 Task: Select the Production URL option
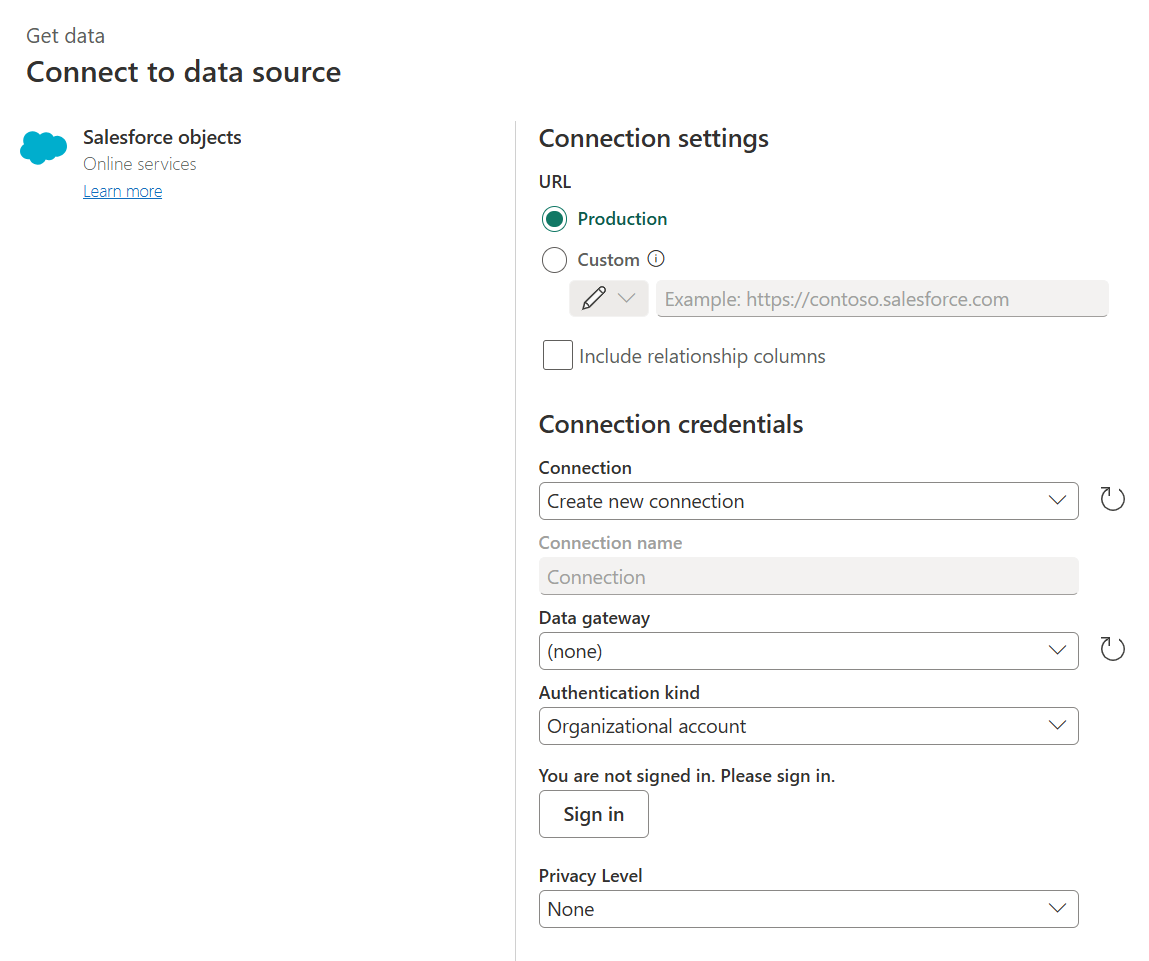pos(554,218)
